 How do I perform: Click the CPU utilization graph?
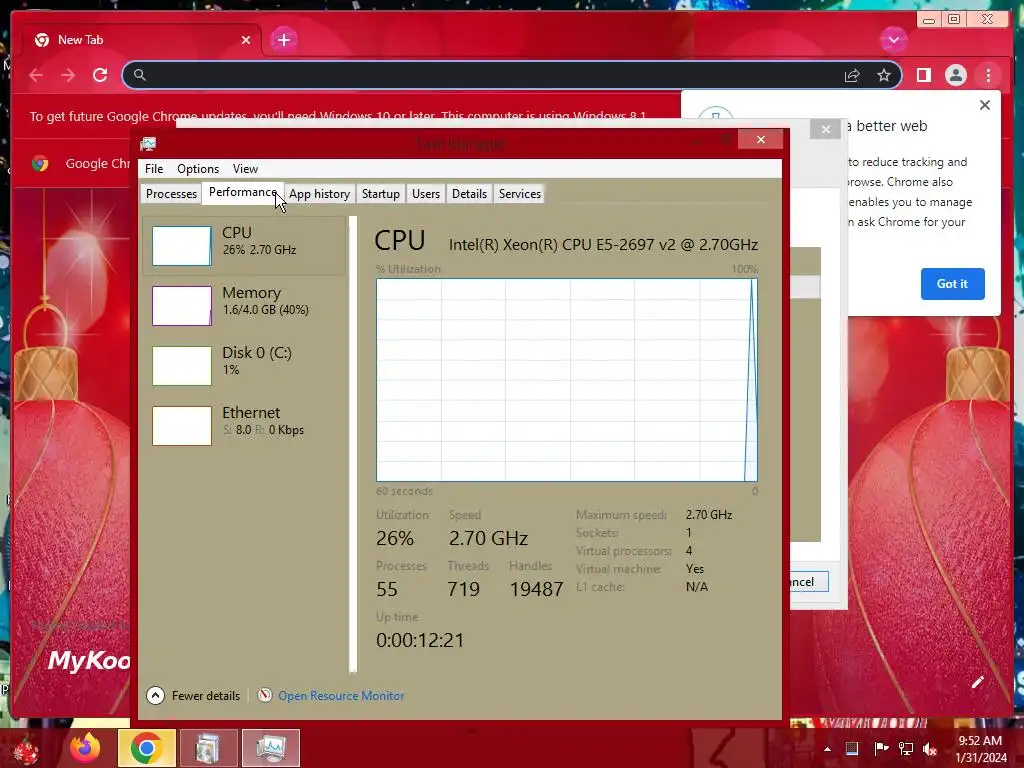567,380
